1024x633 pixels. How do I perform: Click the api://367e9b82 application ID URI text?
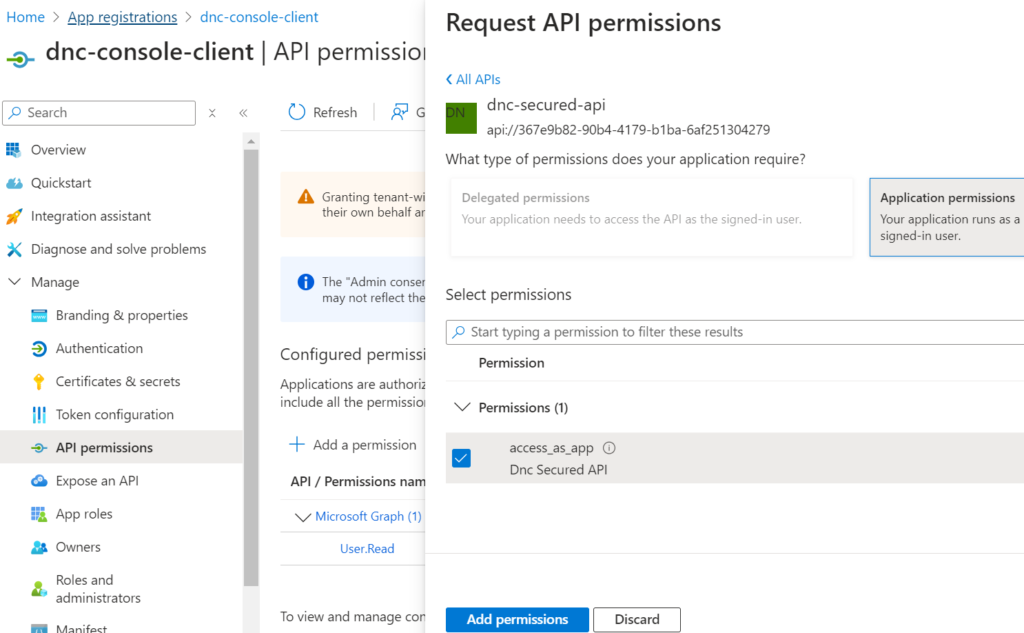tap(628, 130)
